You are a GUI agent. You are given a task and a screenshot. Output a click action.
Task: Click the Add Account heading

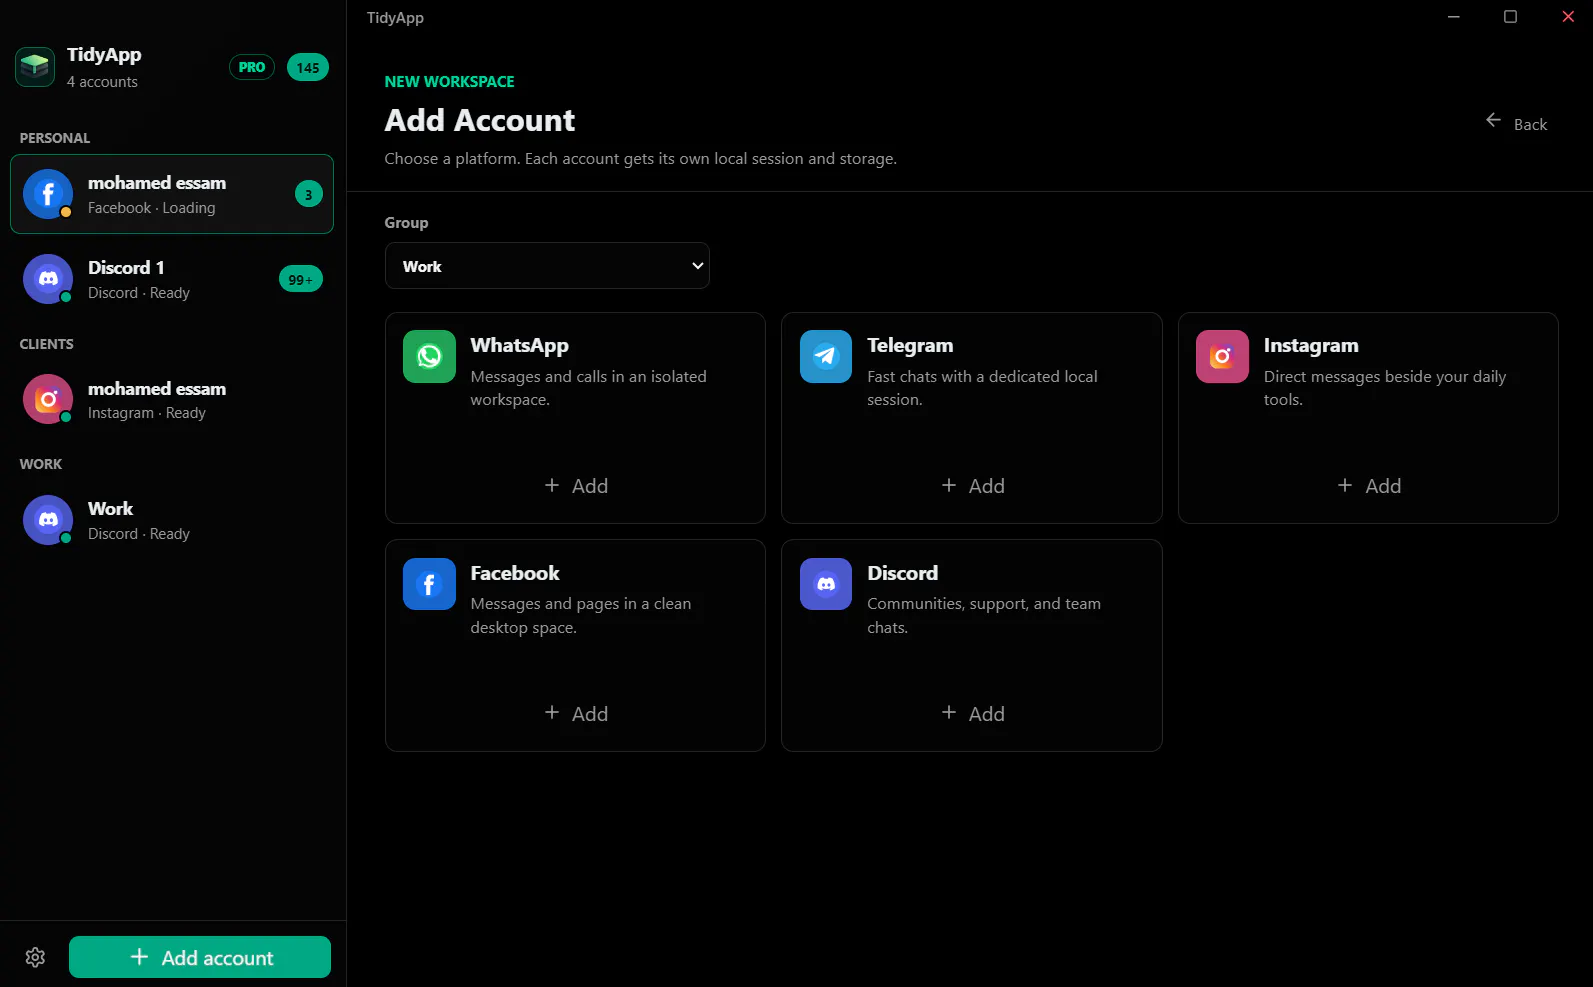480,120
